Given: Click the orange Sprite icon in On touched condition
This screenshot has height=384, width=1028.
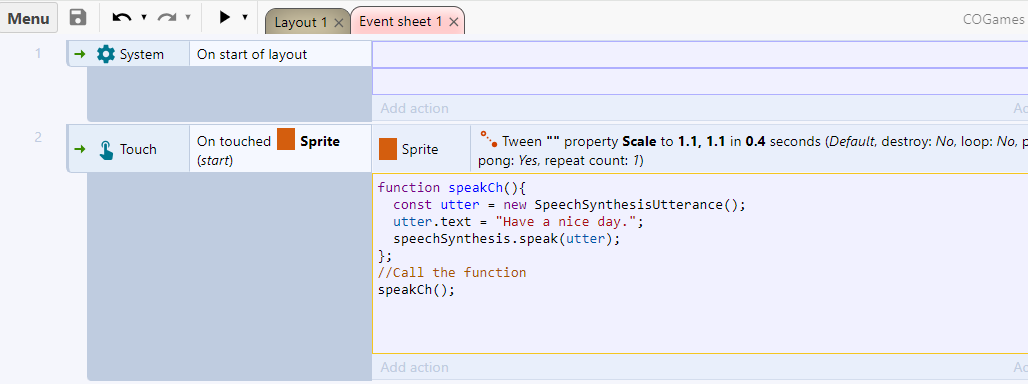Looking at the screenshot, I should click(286, 140).
